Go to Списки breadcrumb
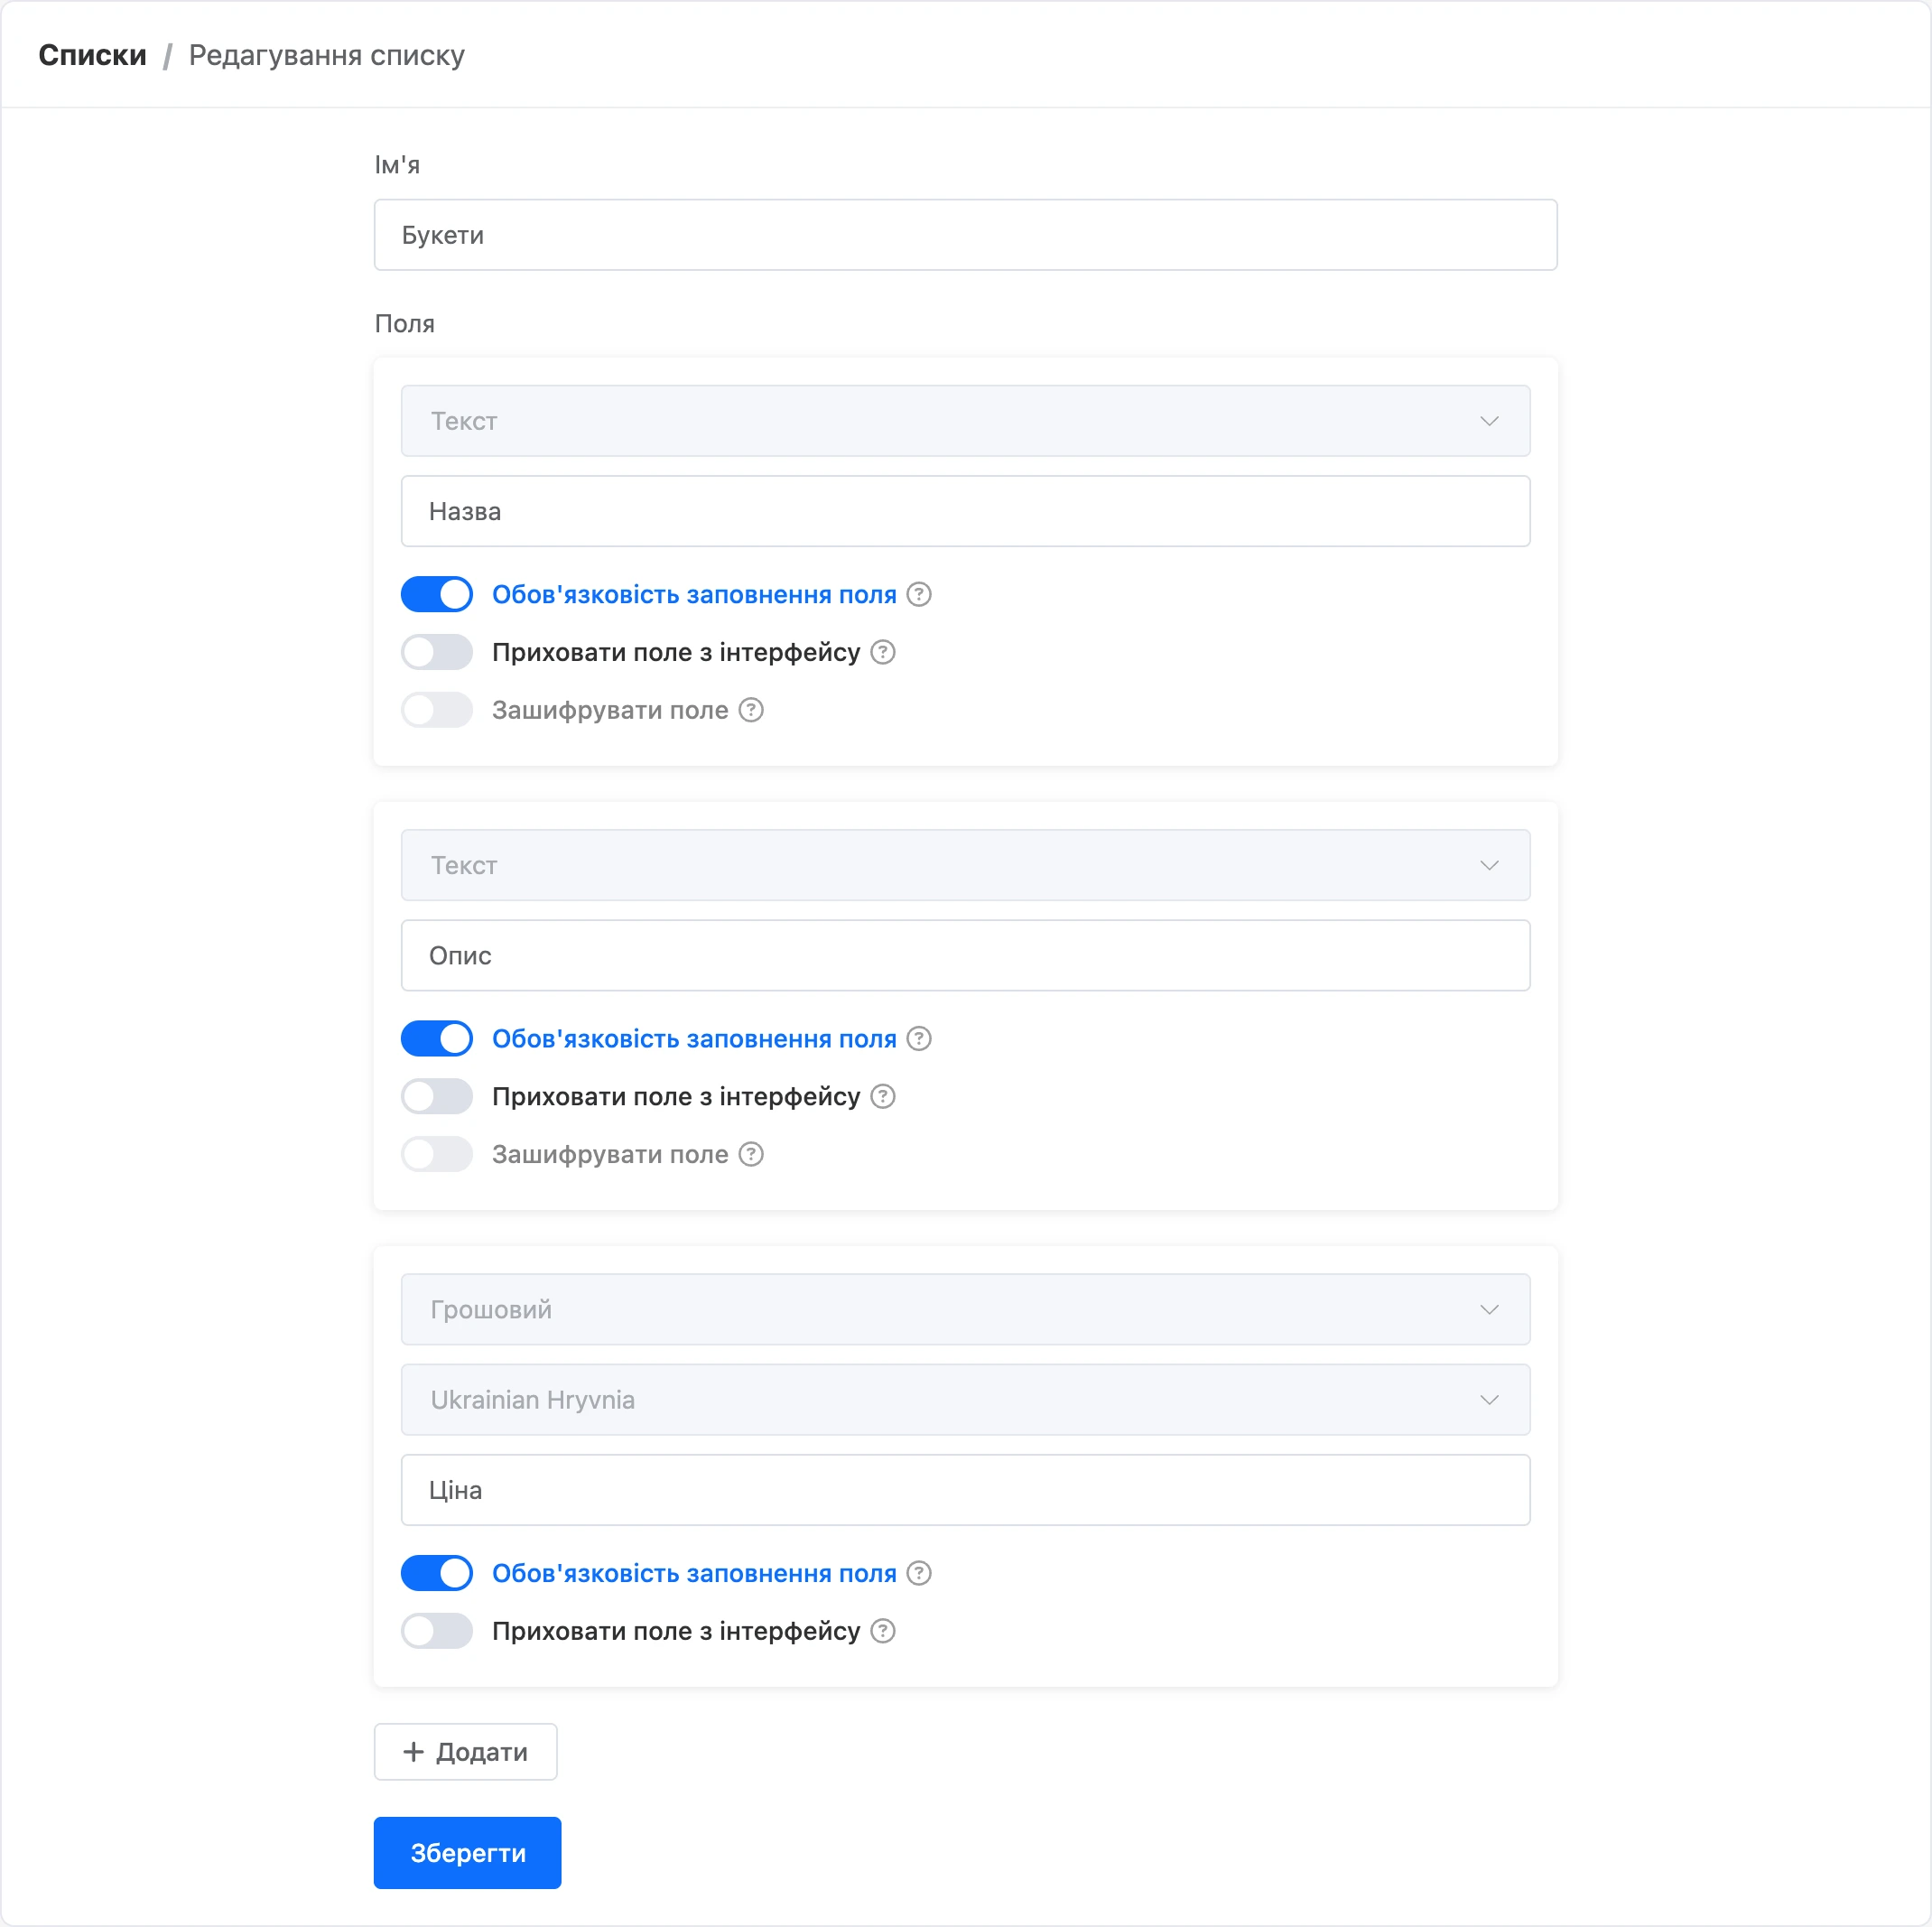The width and height of the screenshot is (1932, 1927). click(92, 55)
